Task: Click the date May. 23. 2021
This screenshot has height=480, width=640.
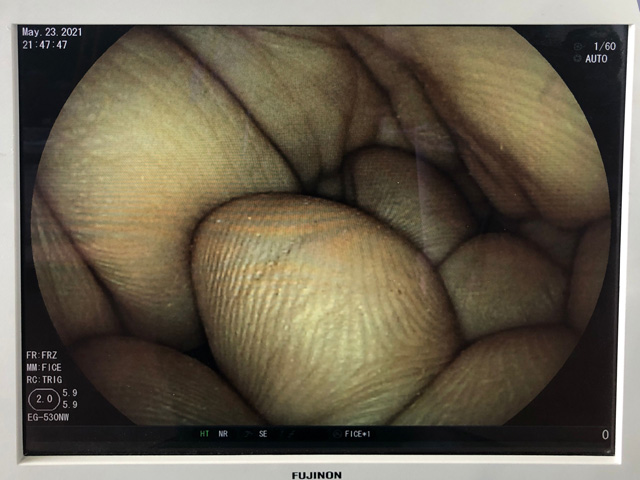Action: coord(52,32)
